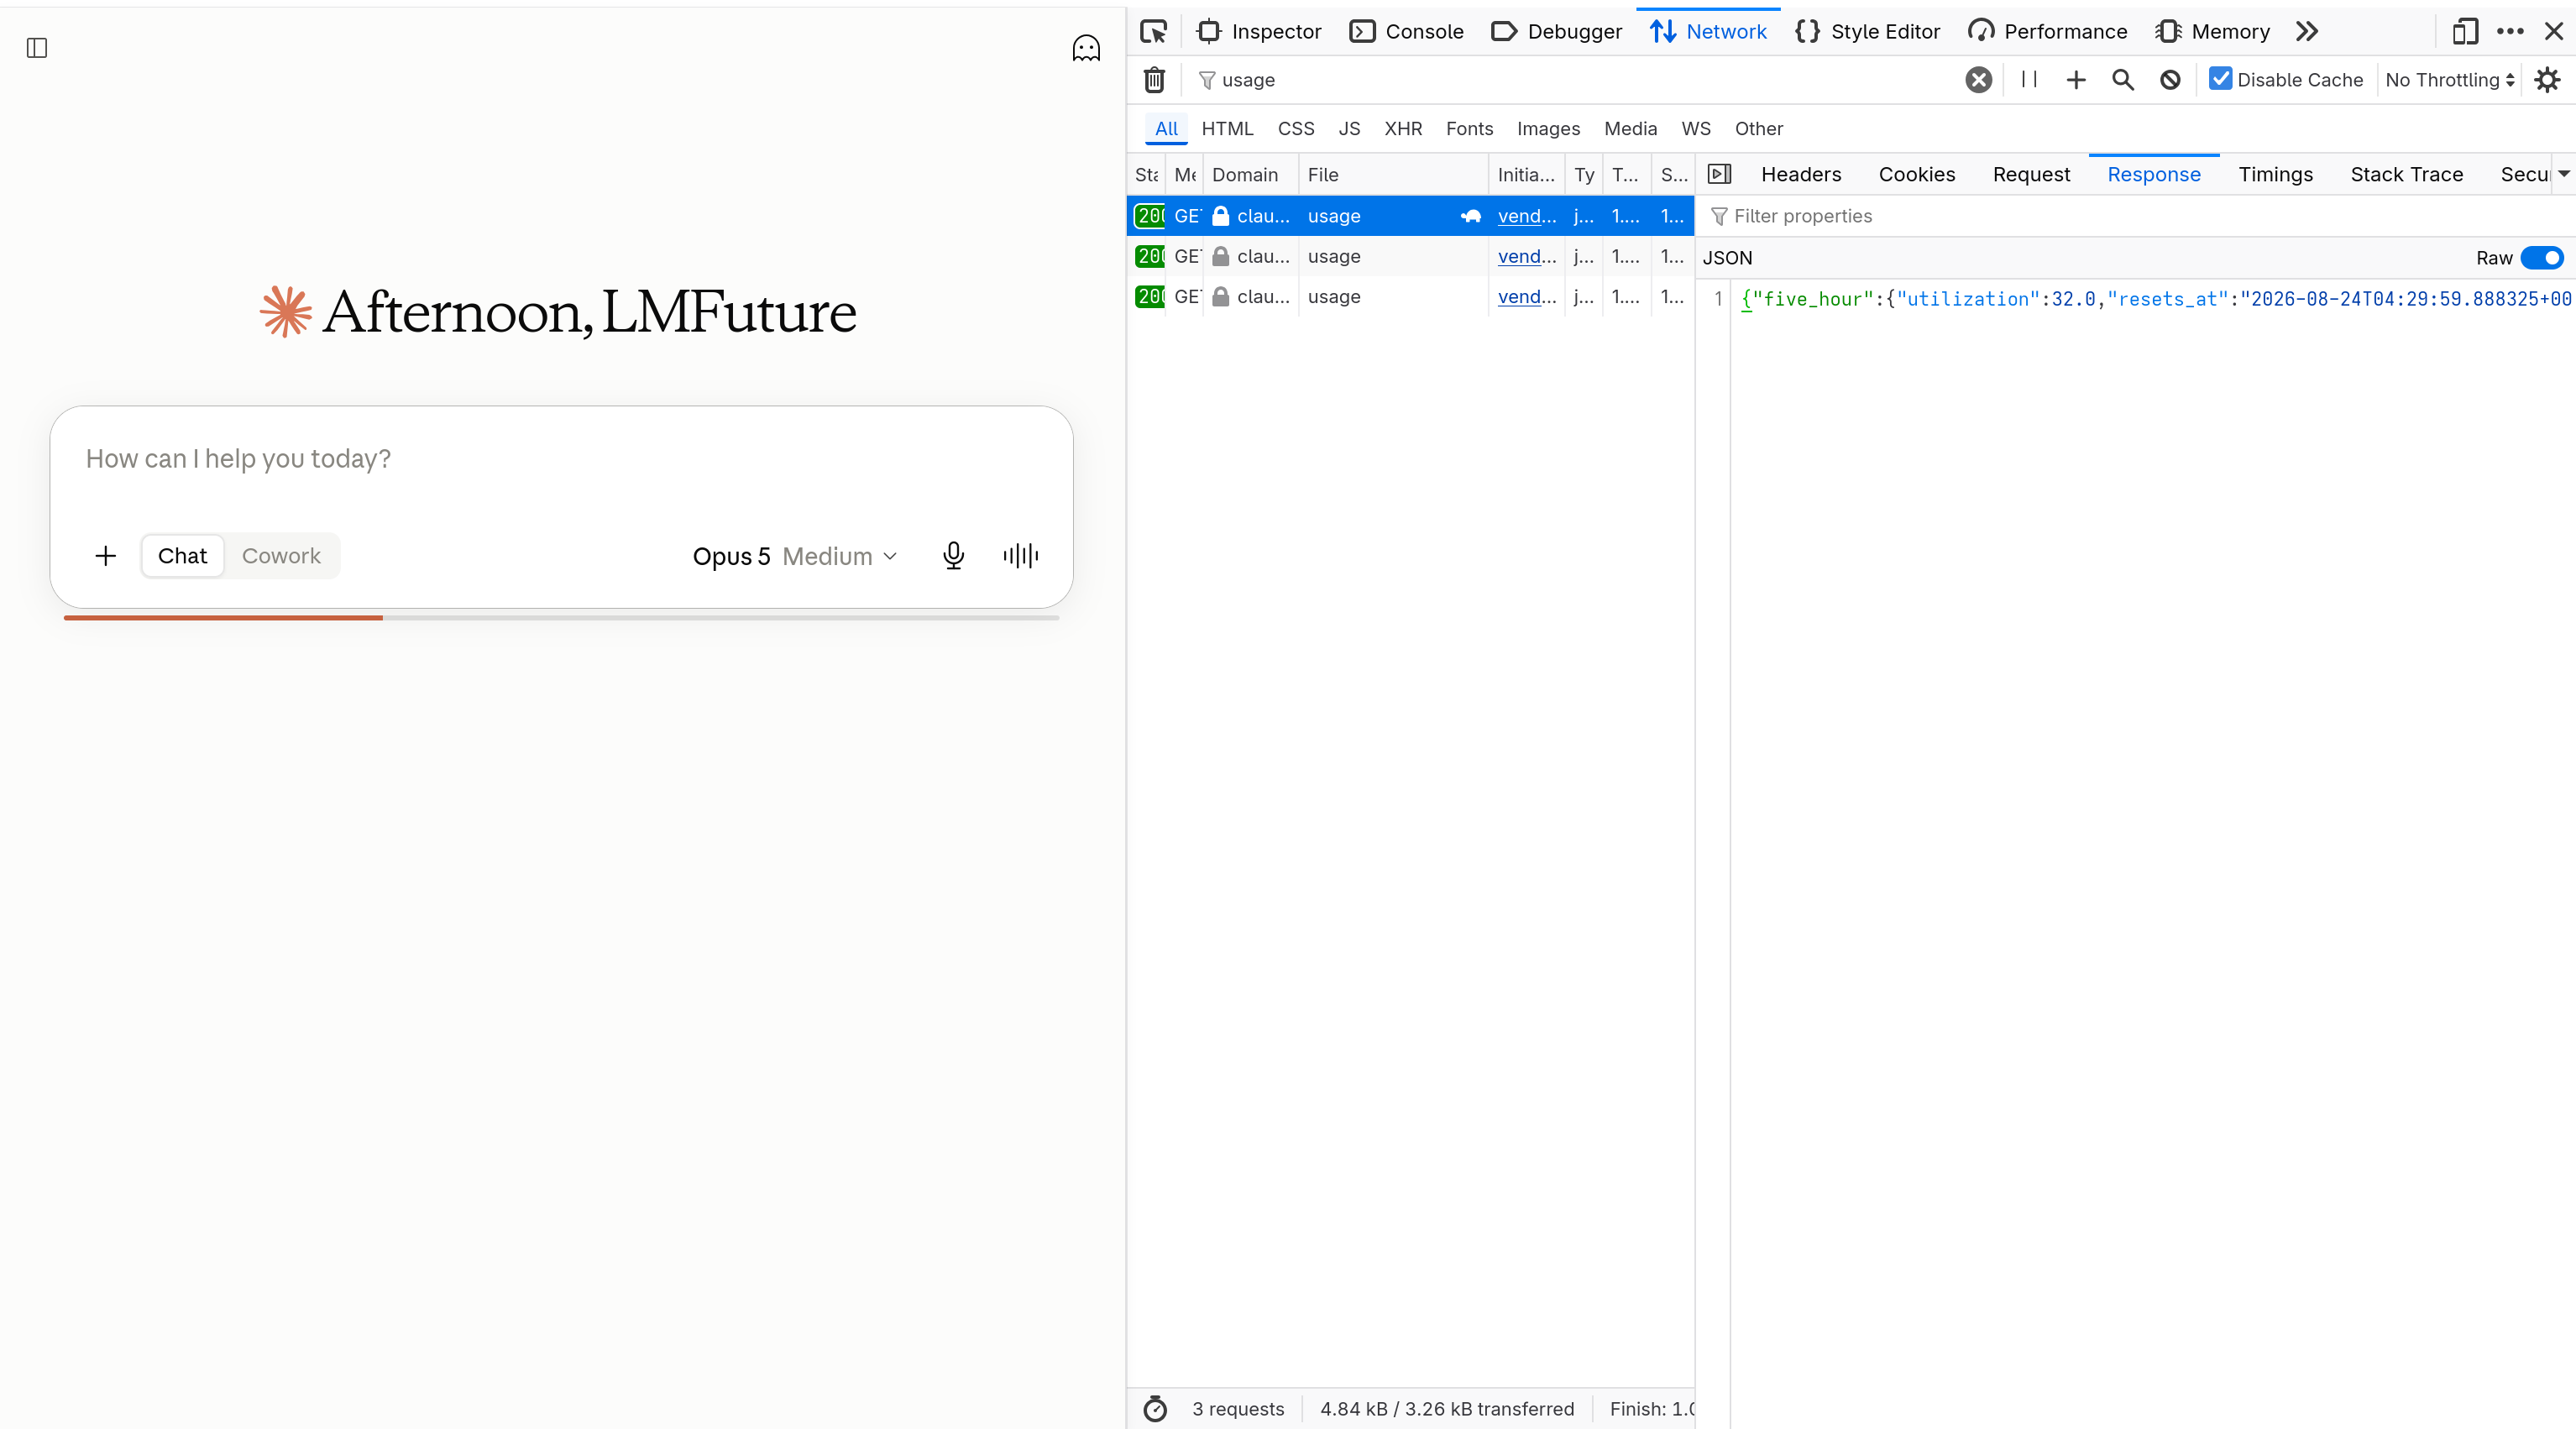This screenshot has width=2576, height=1429.
Task: Click the performance analysis stopwatch icon
Action: click(x=1155, y=1408)
